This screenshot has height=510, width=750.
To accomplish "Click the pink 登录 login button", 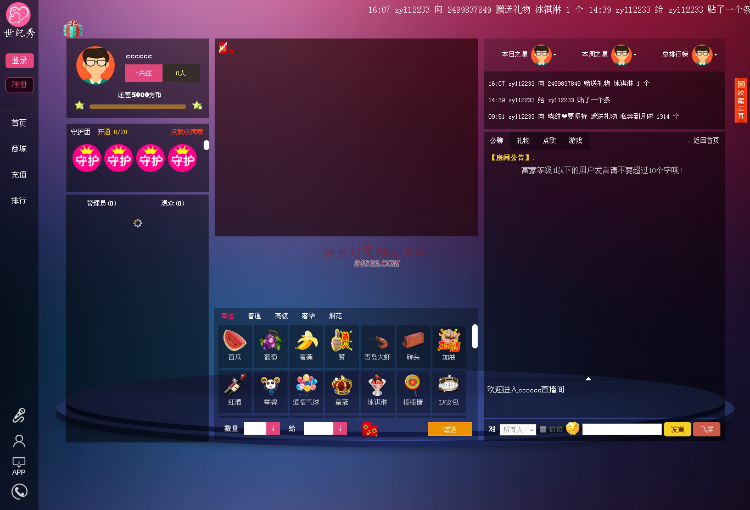I will point(20,60).
